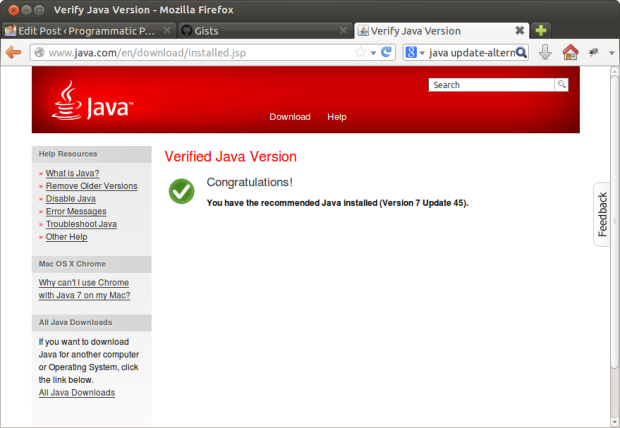Go back with the orange arrow button
Viewport: 620px width, 428px height.
tap(13, 52)
